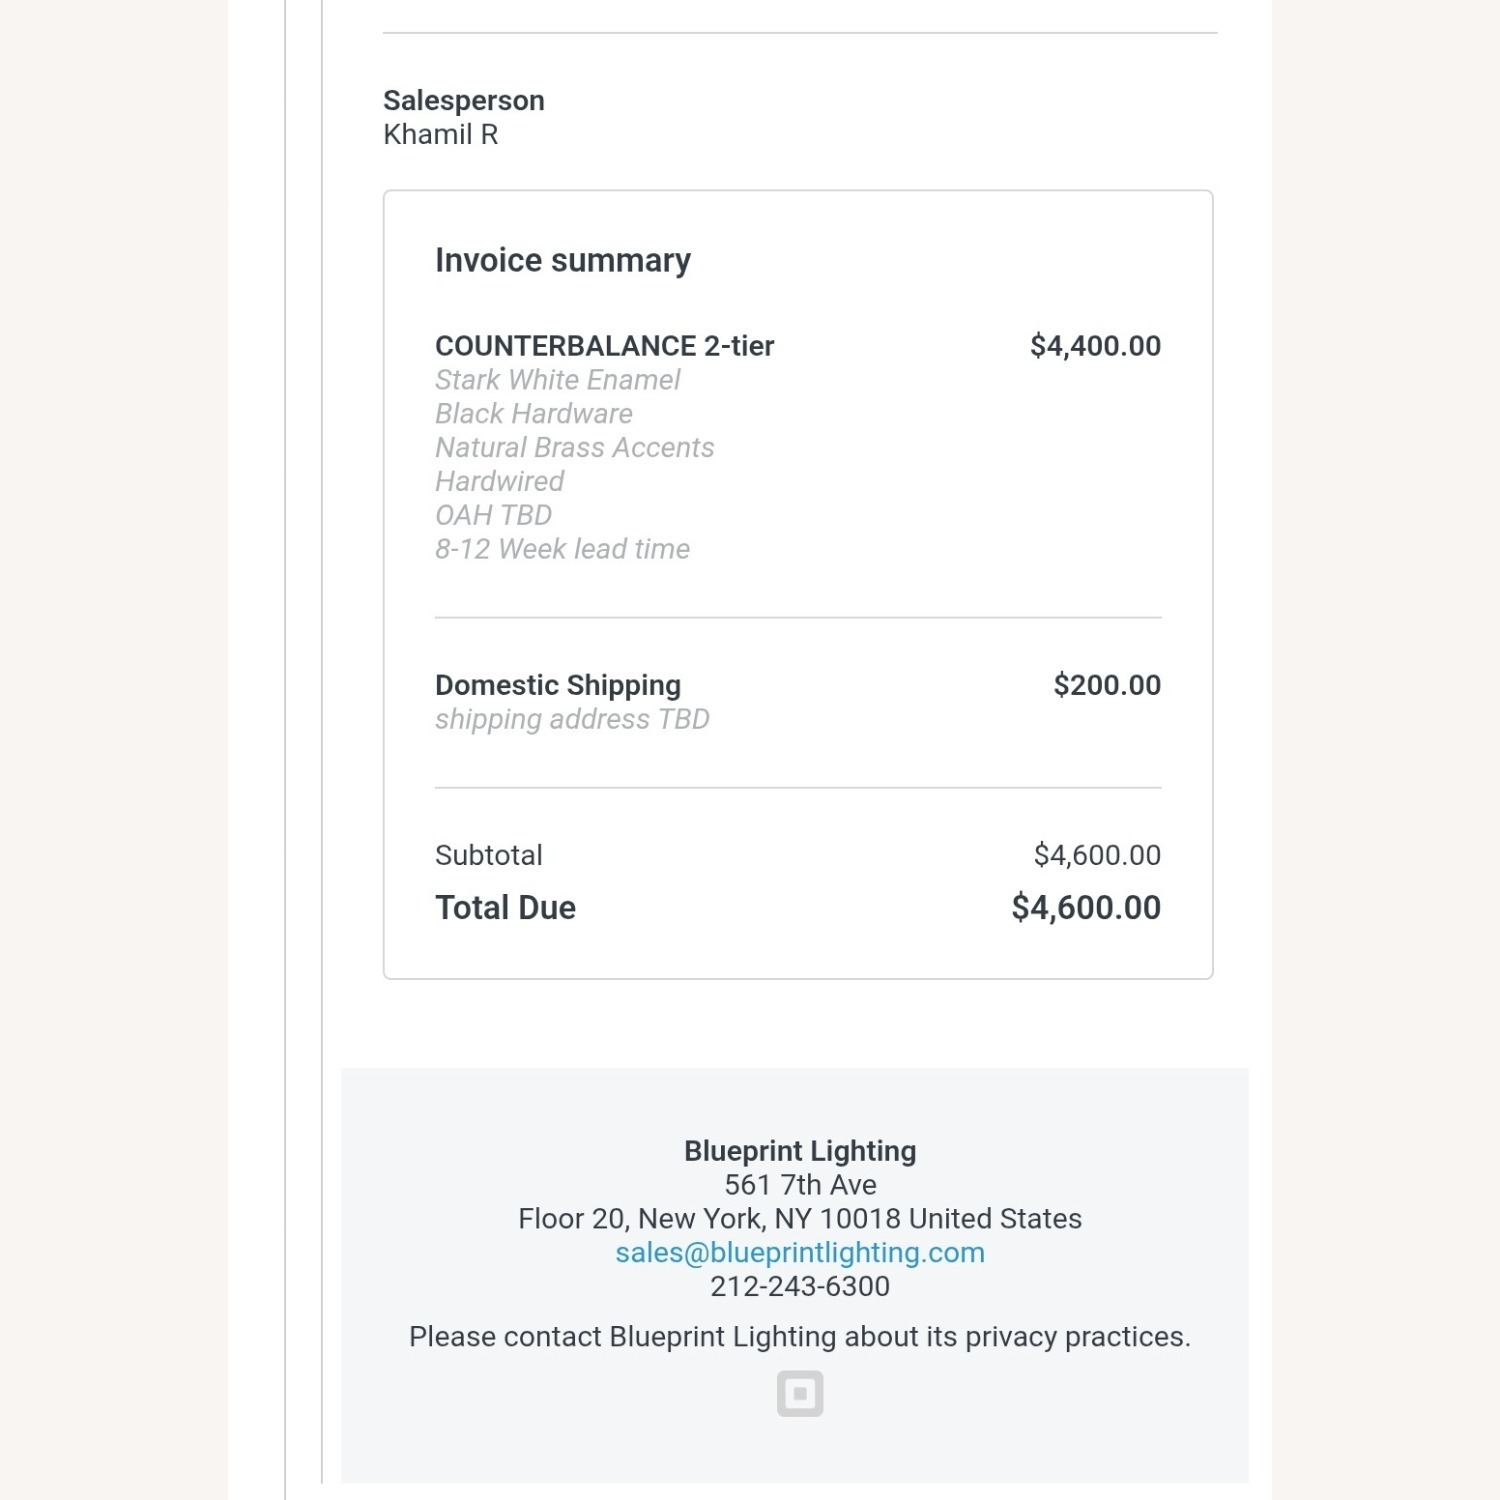
Task: Select the Stark White Enamel description
Action: point(557,380)
